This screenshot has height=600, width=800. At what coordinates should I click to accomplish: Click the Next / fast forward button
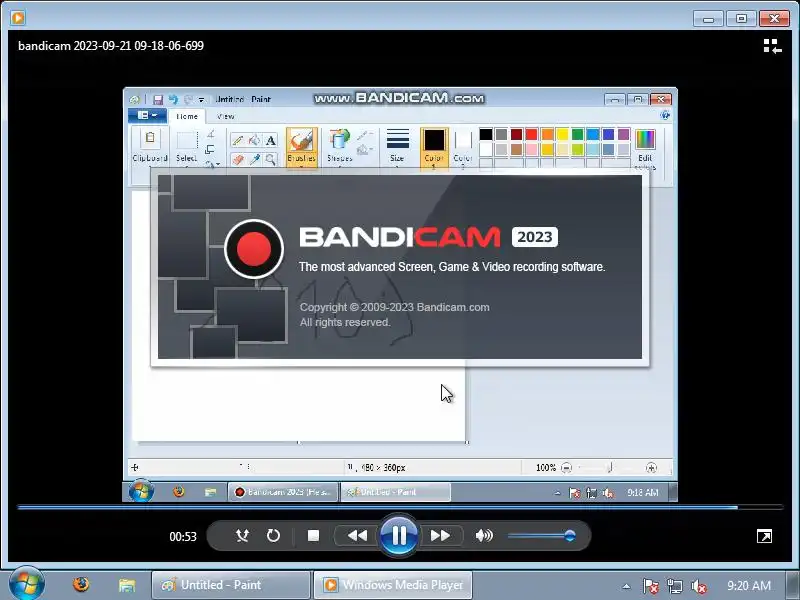[440, 536]
